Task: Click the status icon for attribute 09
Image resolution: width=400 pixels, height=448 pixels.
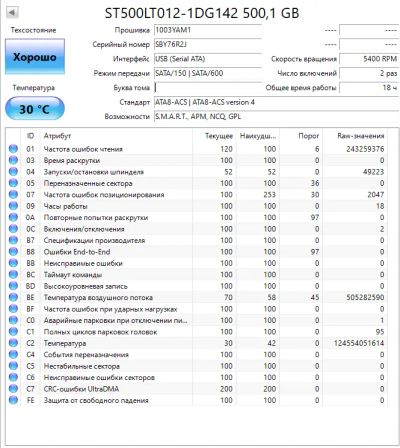Action: tap(13, 206)
